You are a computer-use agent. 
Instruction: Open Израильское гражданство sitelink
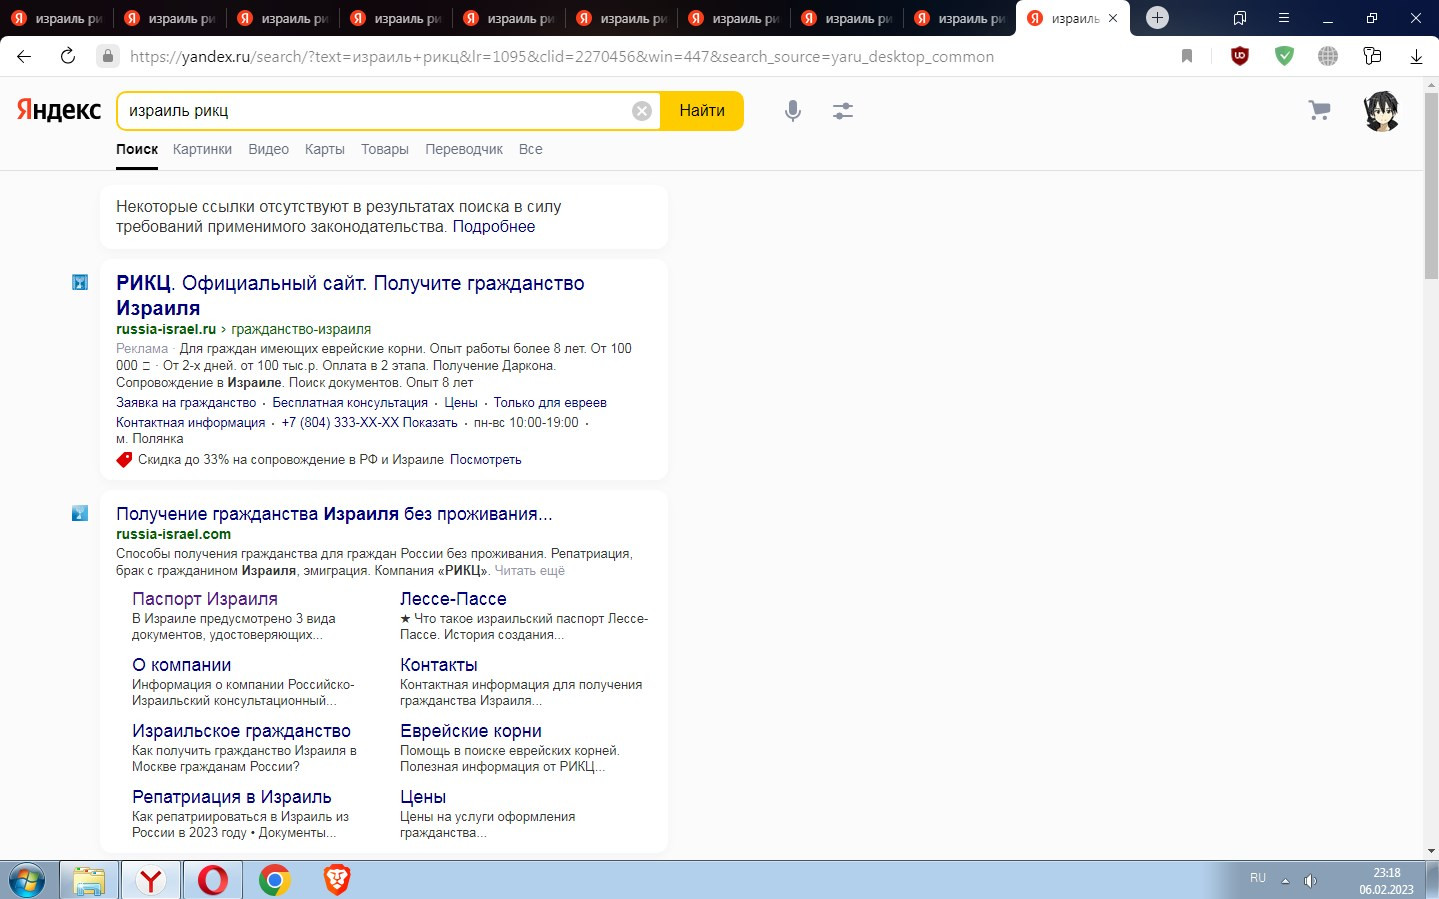click(x=241, y=731)
